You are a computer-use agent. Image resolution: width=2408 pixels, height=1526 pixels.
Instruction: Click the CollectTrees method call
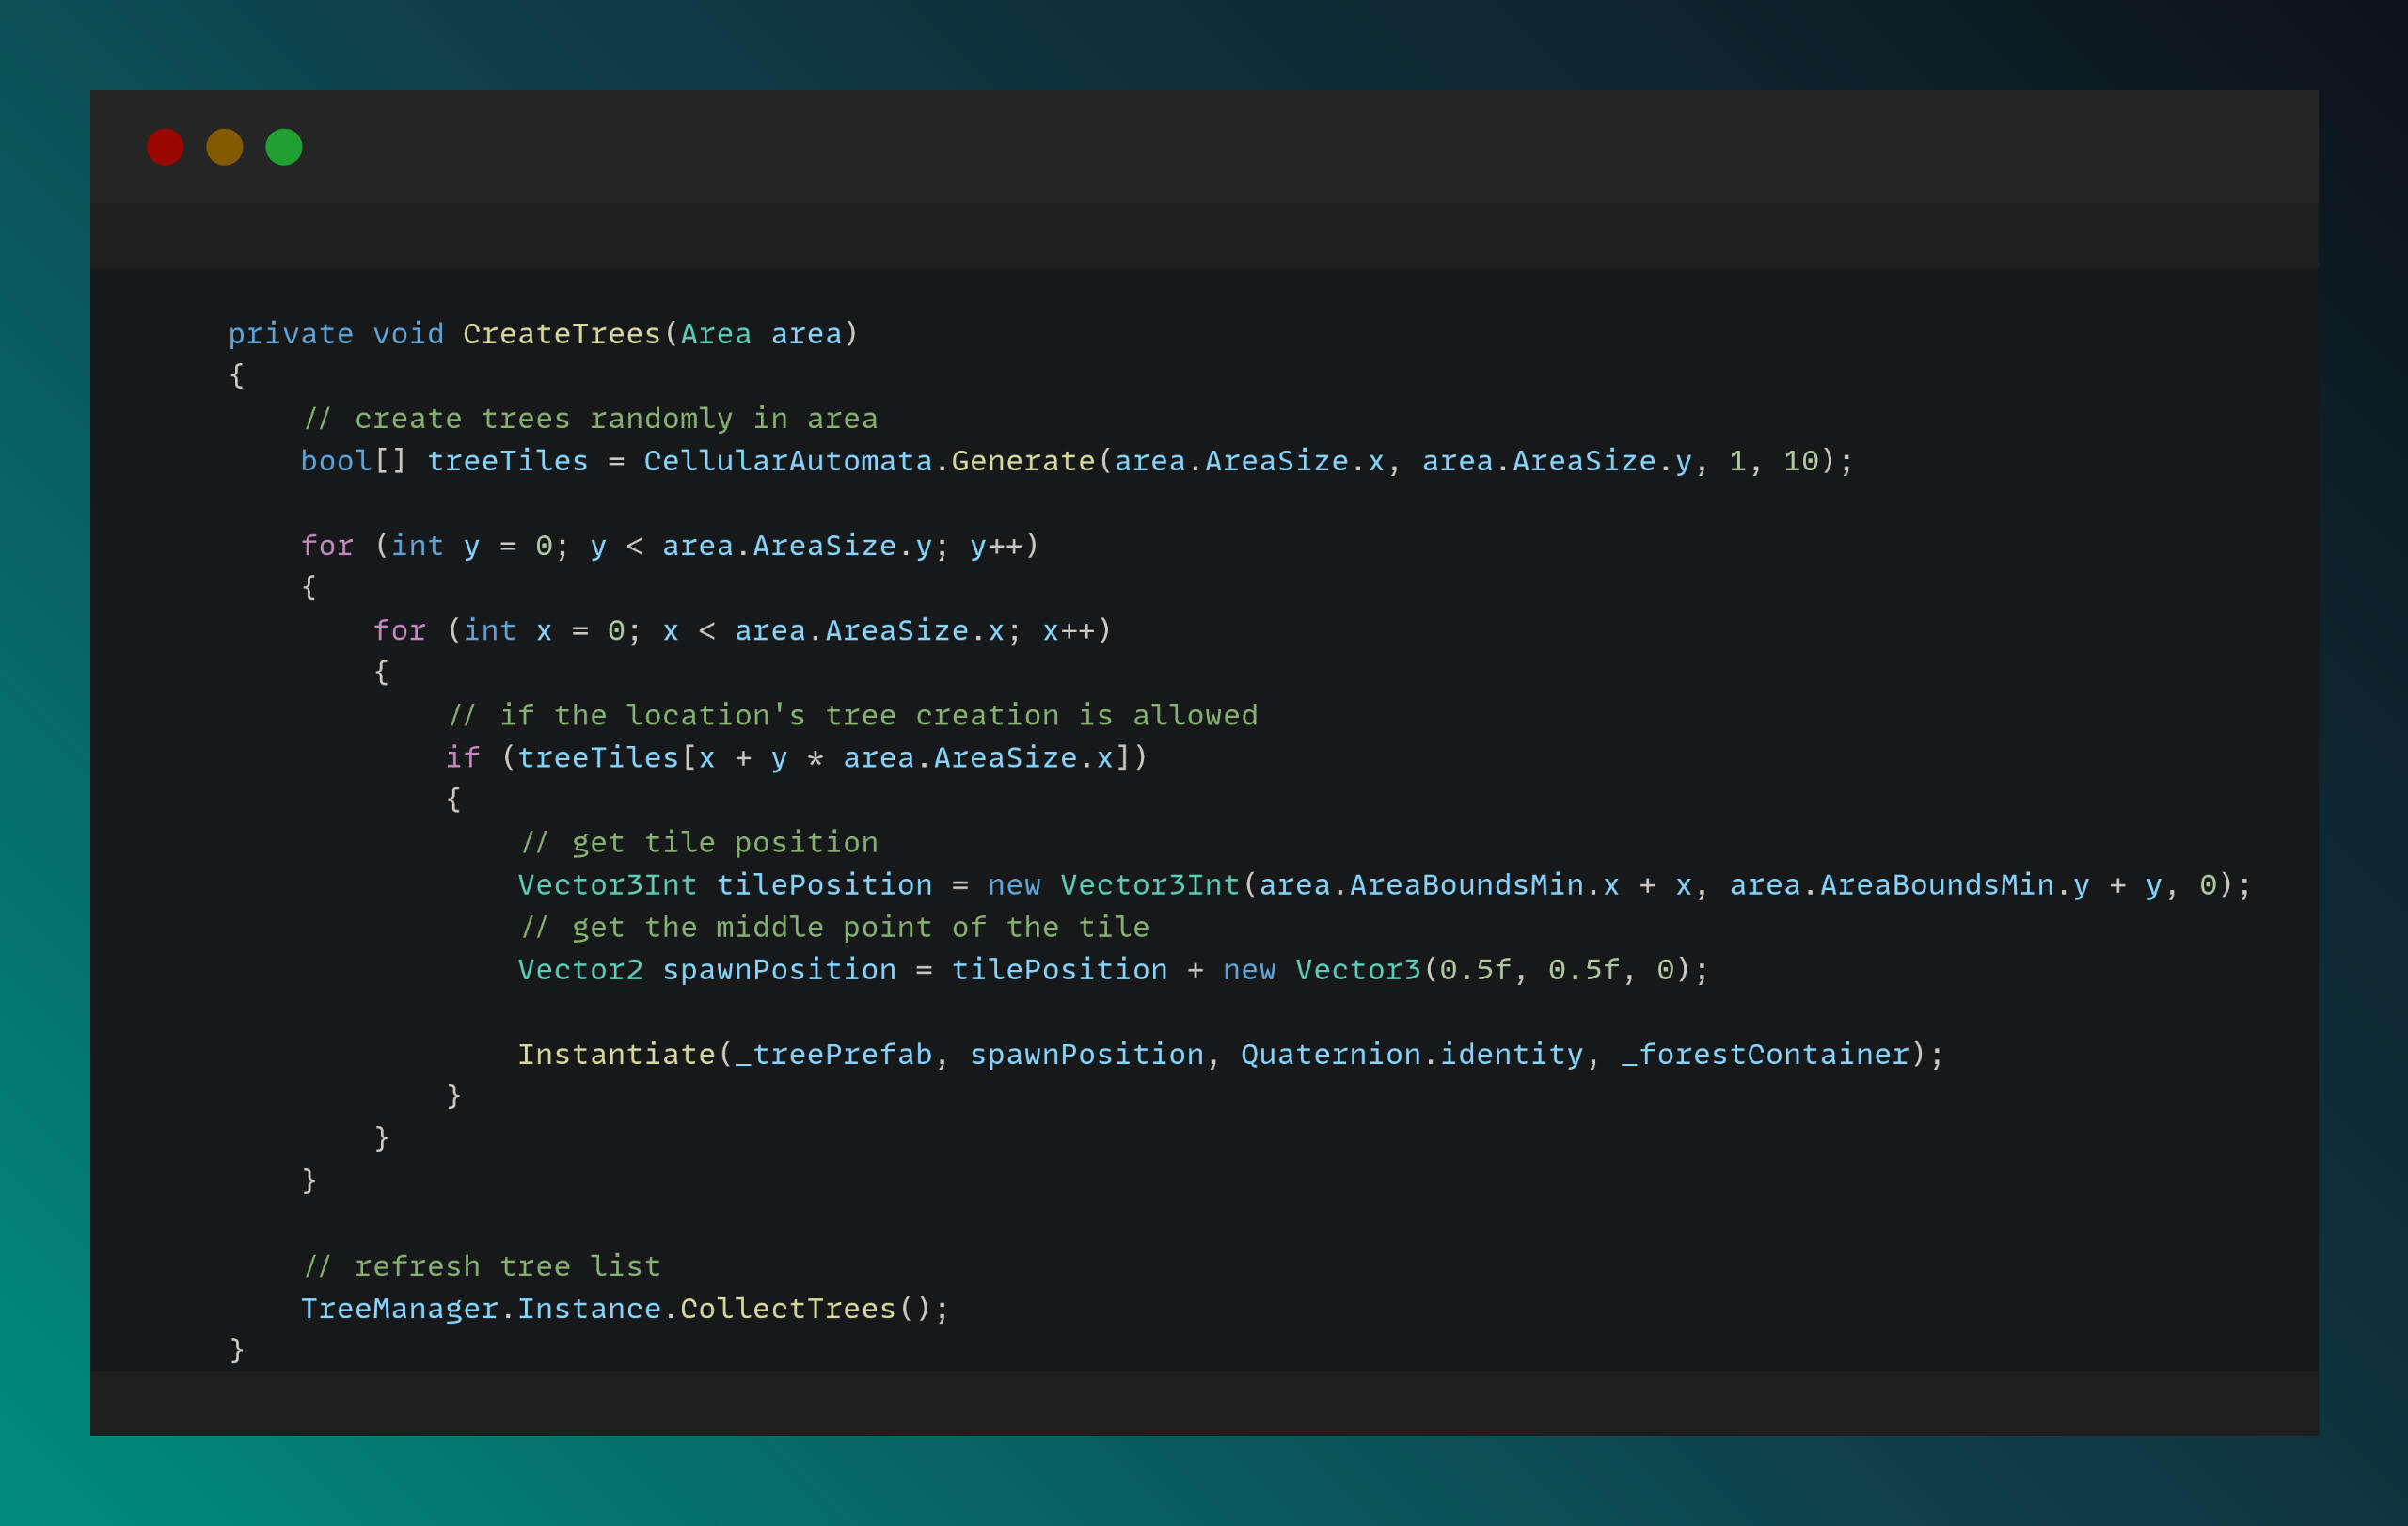coord(787,1309)
